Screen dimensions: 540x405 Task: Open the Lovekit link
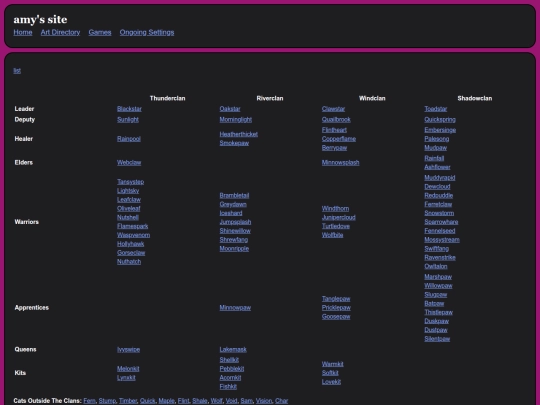pos(331,382)
